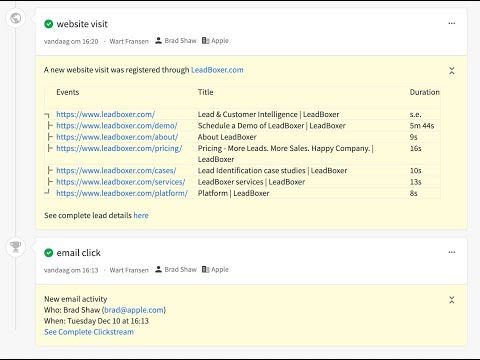Open the leadboxer.com/pricing/ URL
Viewport: 480px width, 360px height.
pos(119,148)
